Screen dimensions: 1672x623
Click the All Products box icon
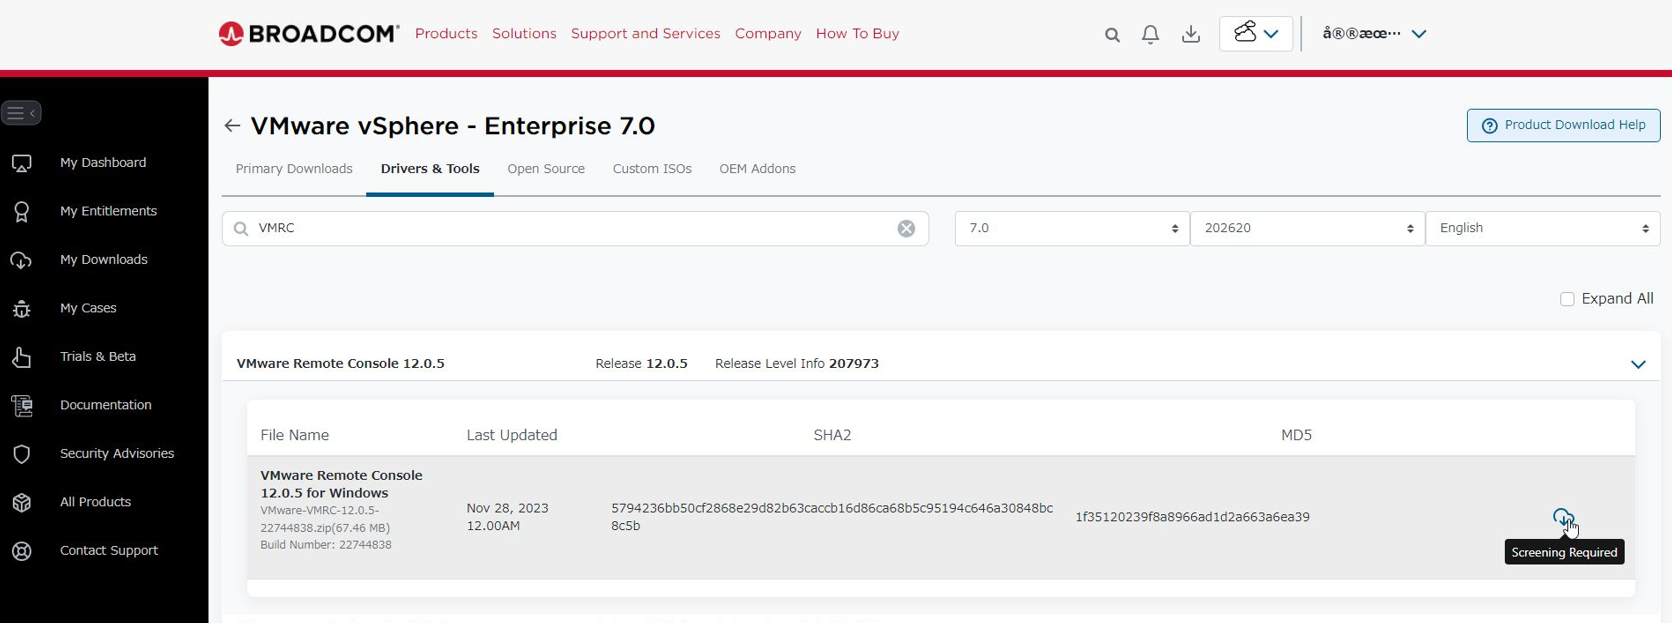click(22, 502)
